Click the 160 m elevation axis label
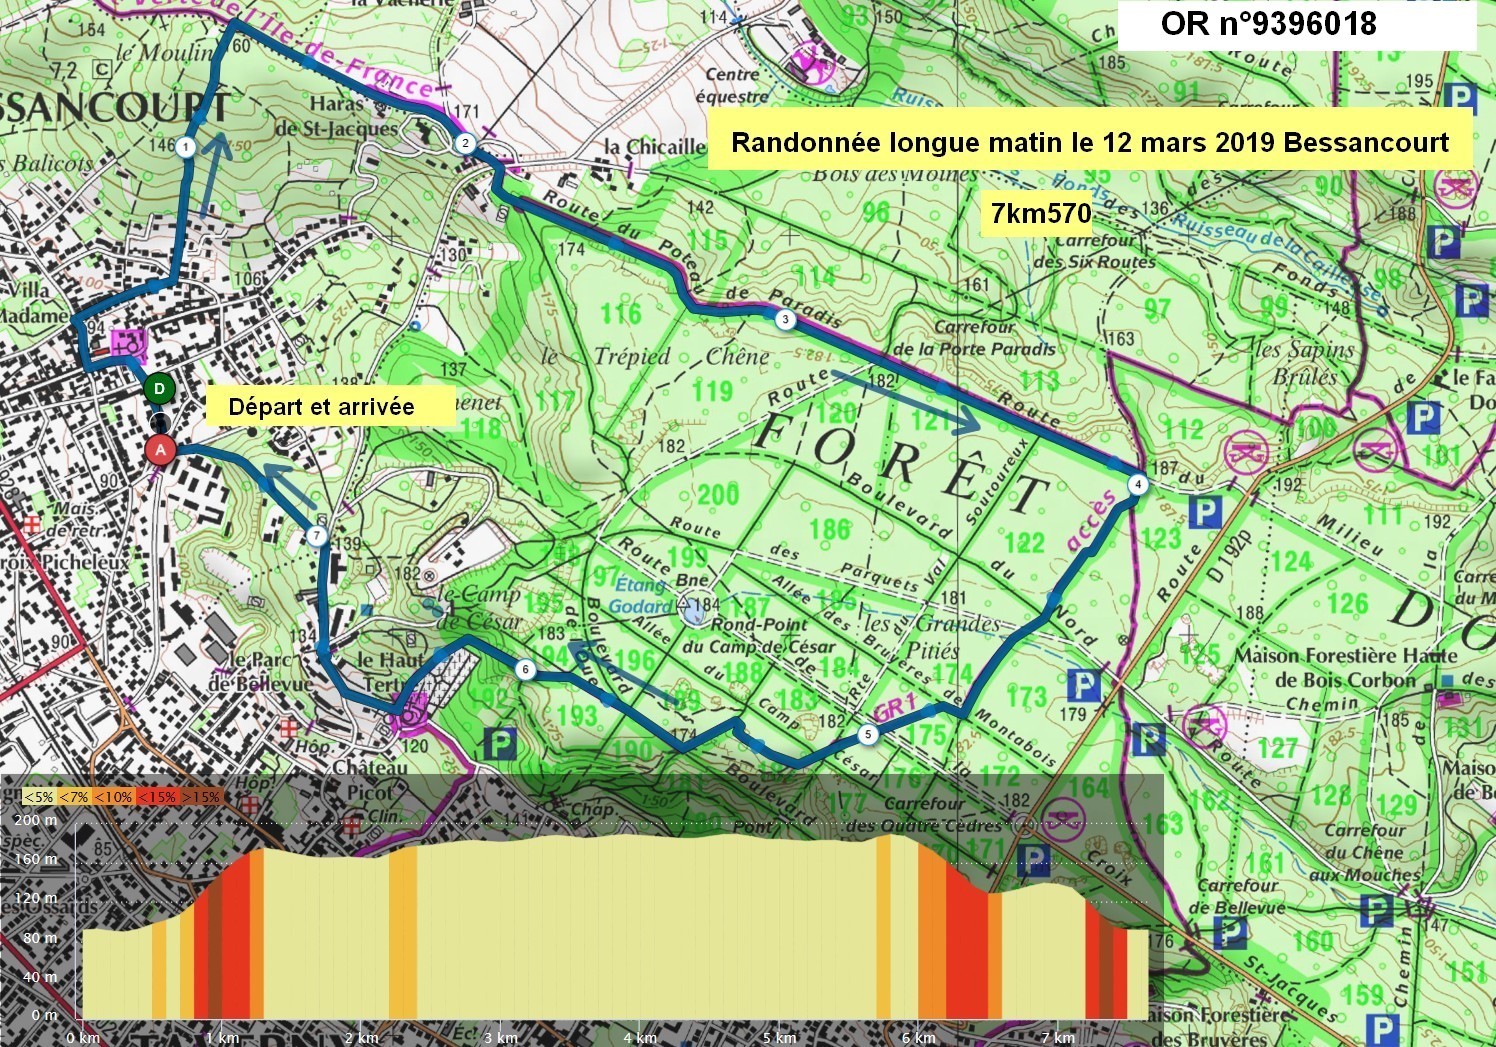Viewport: 1496px width, 1047px height. point(37,859)
